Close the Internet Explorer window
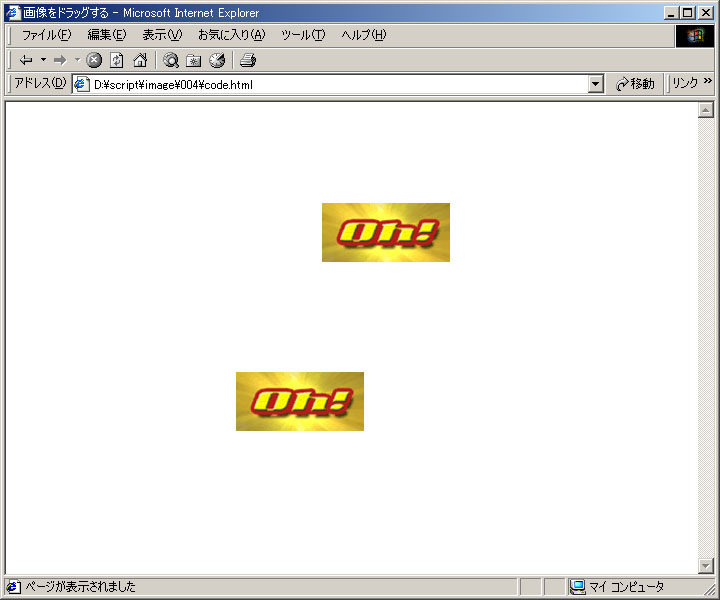This screenshot has width=720, height=600. click(x=706, y=13)
